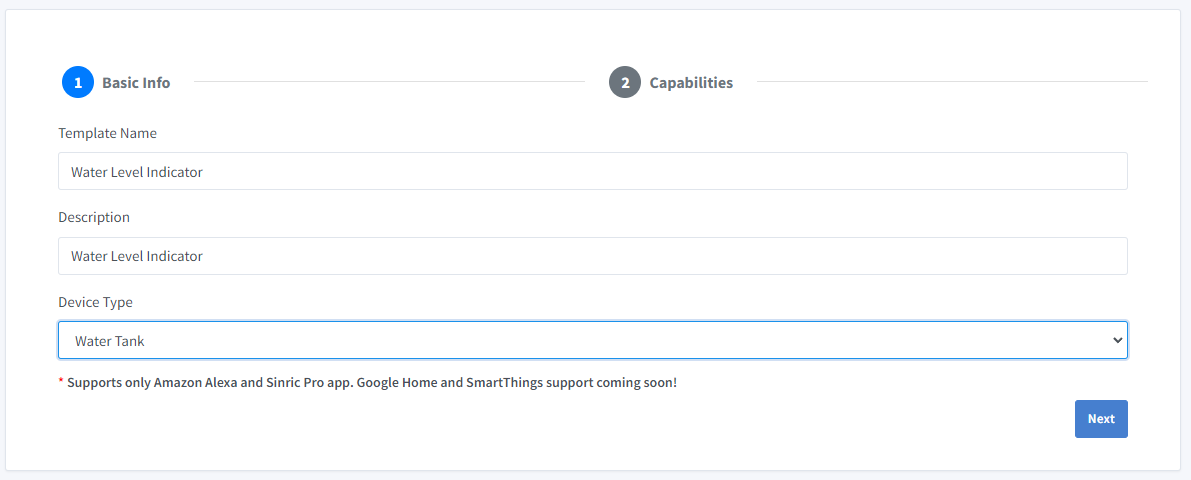Viewport: 1191px width, 480px height.
Task: Click the line right of Capabilities step
Action: [950, 82]
